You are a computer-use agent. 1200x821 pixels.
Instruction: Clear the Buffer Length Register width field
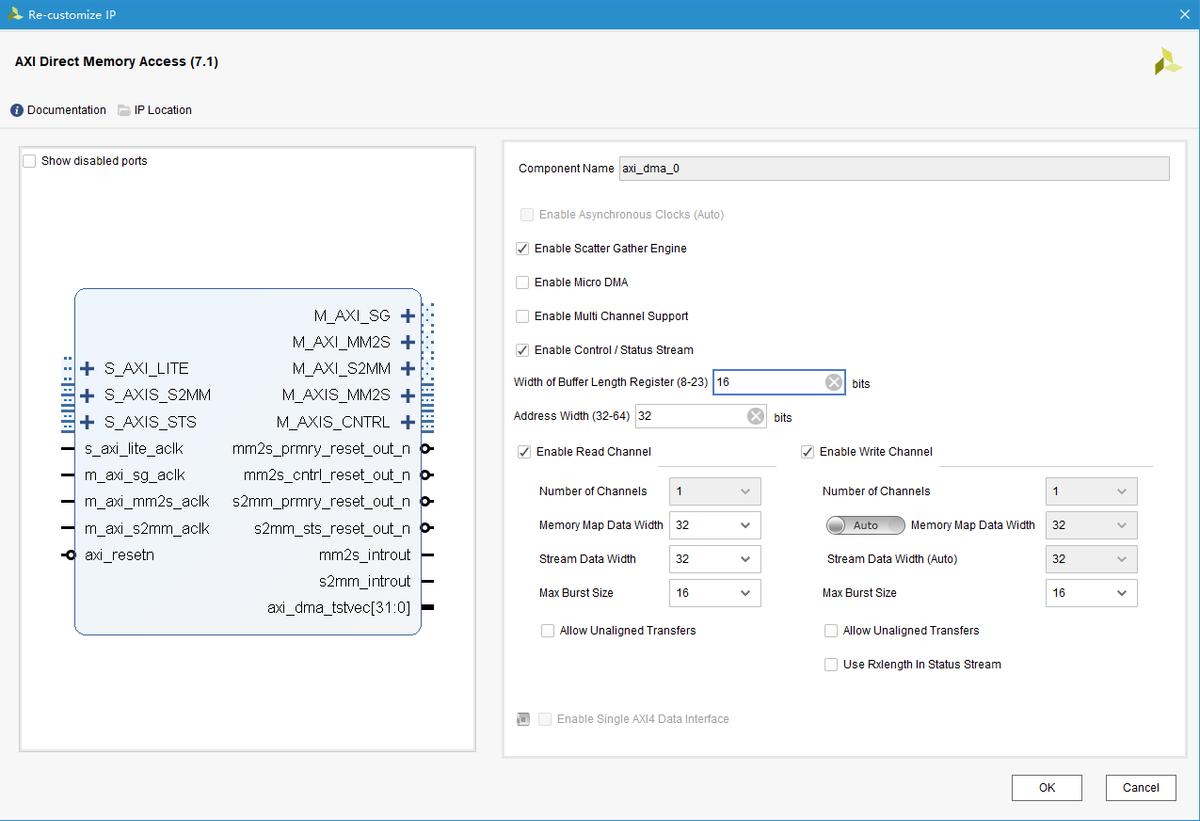point(834,383)
